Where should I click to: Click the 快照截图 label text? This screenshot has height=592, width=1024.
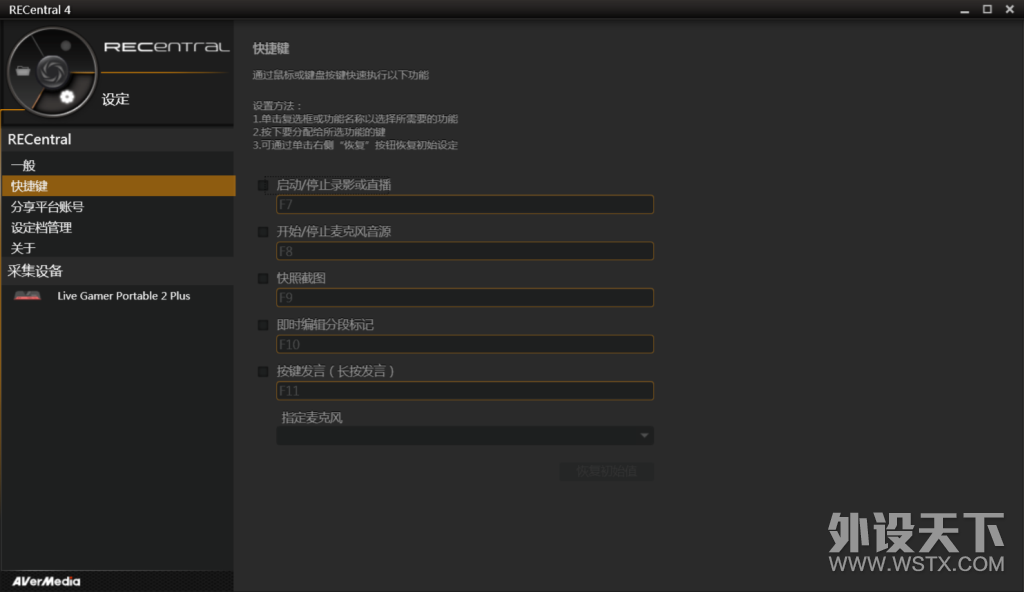point(301,278)
